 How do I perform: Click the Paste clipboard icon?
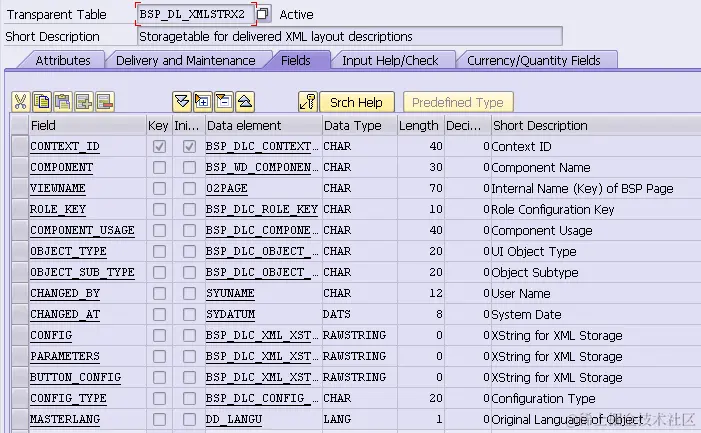click(63, 102)
